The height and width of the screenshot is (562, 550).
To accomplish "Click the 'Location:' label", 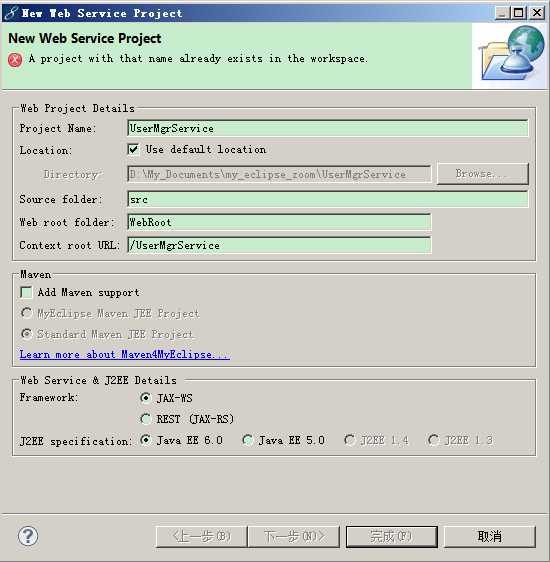I will tap(46, 150).
